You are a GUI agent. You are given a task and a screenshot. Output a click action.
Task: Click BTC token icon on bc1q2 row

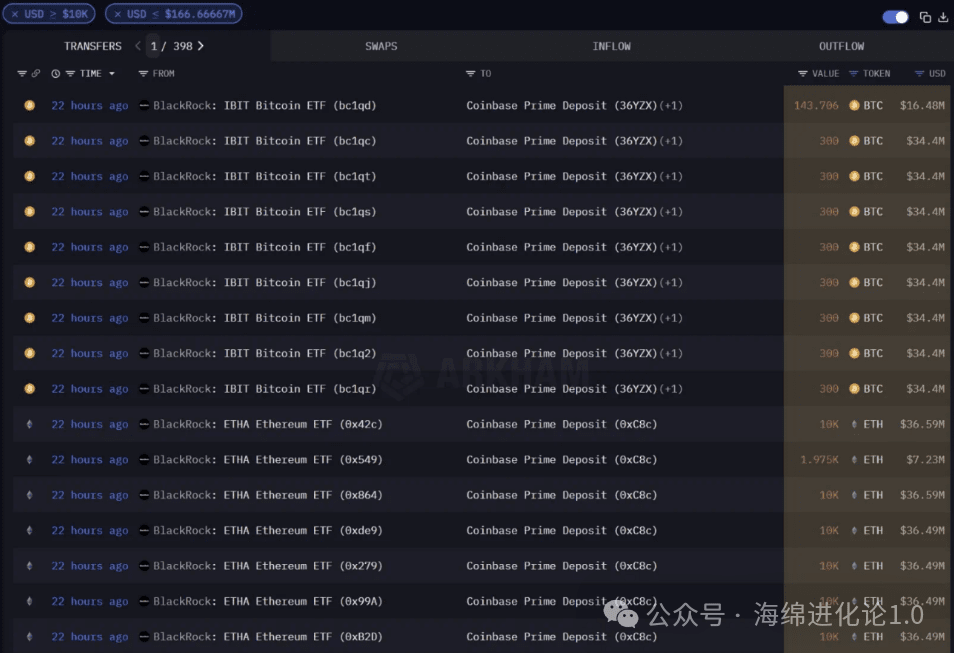pyautogui.click(x=854, y=353)
